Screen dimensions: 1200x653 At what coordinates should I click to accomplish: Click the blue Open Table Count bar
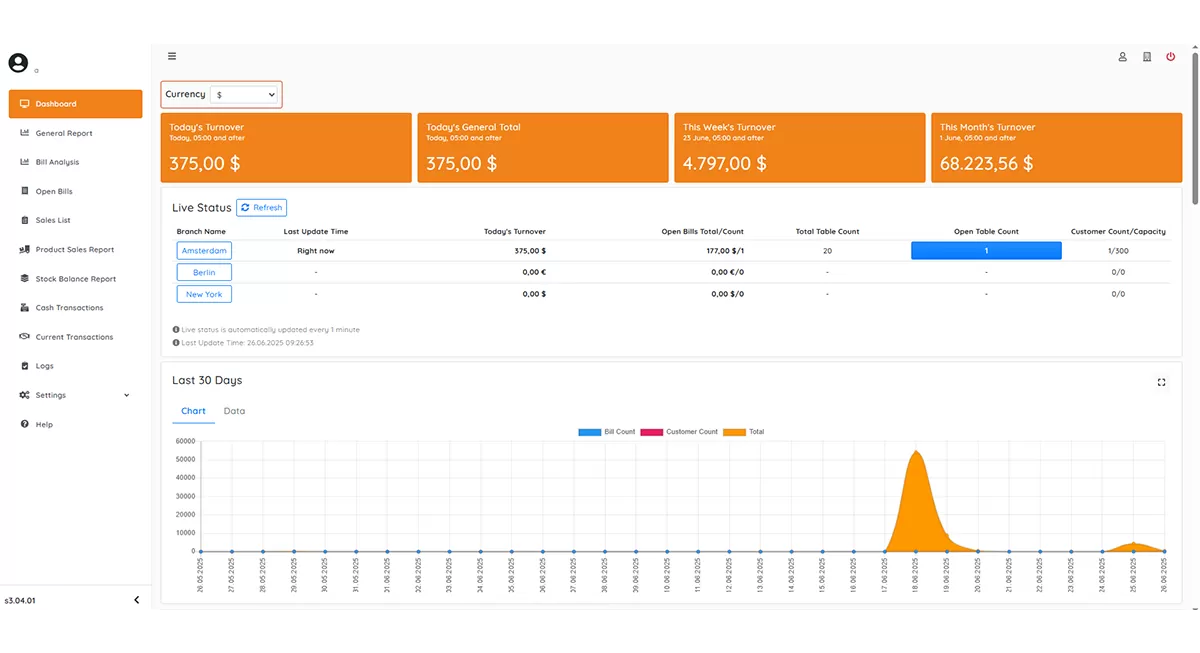coord(986,251)
